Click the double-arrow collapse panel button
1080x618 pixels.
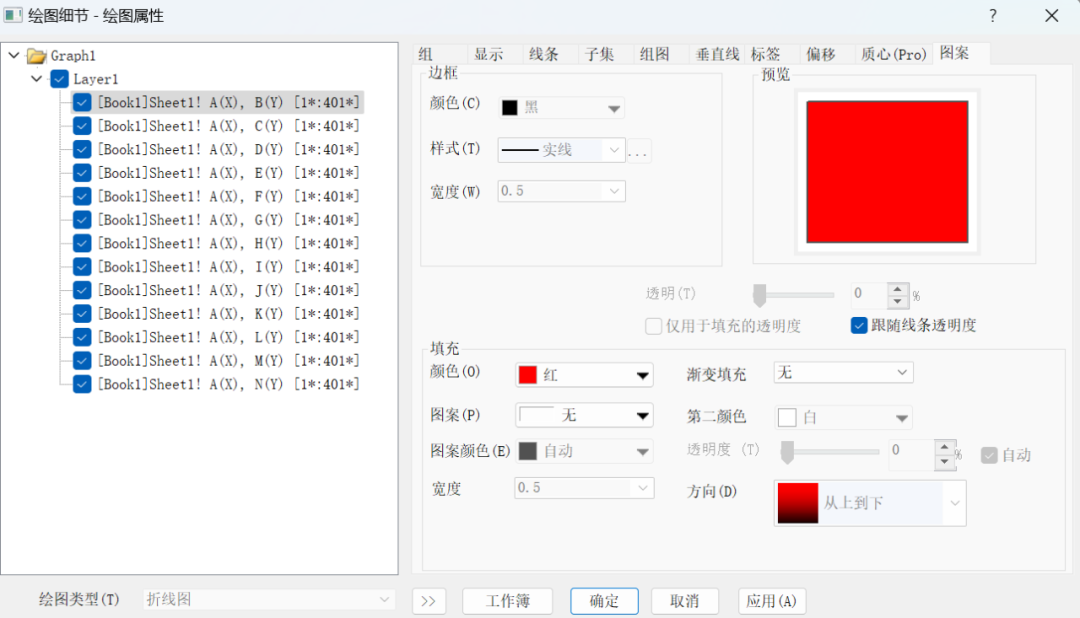(428, 601)
